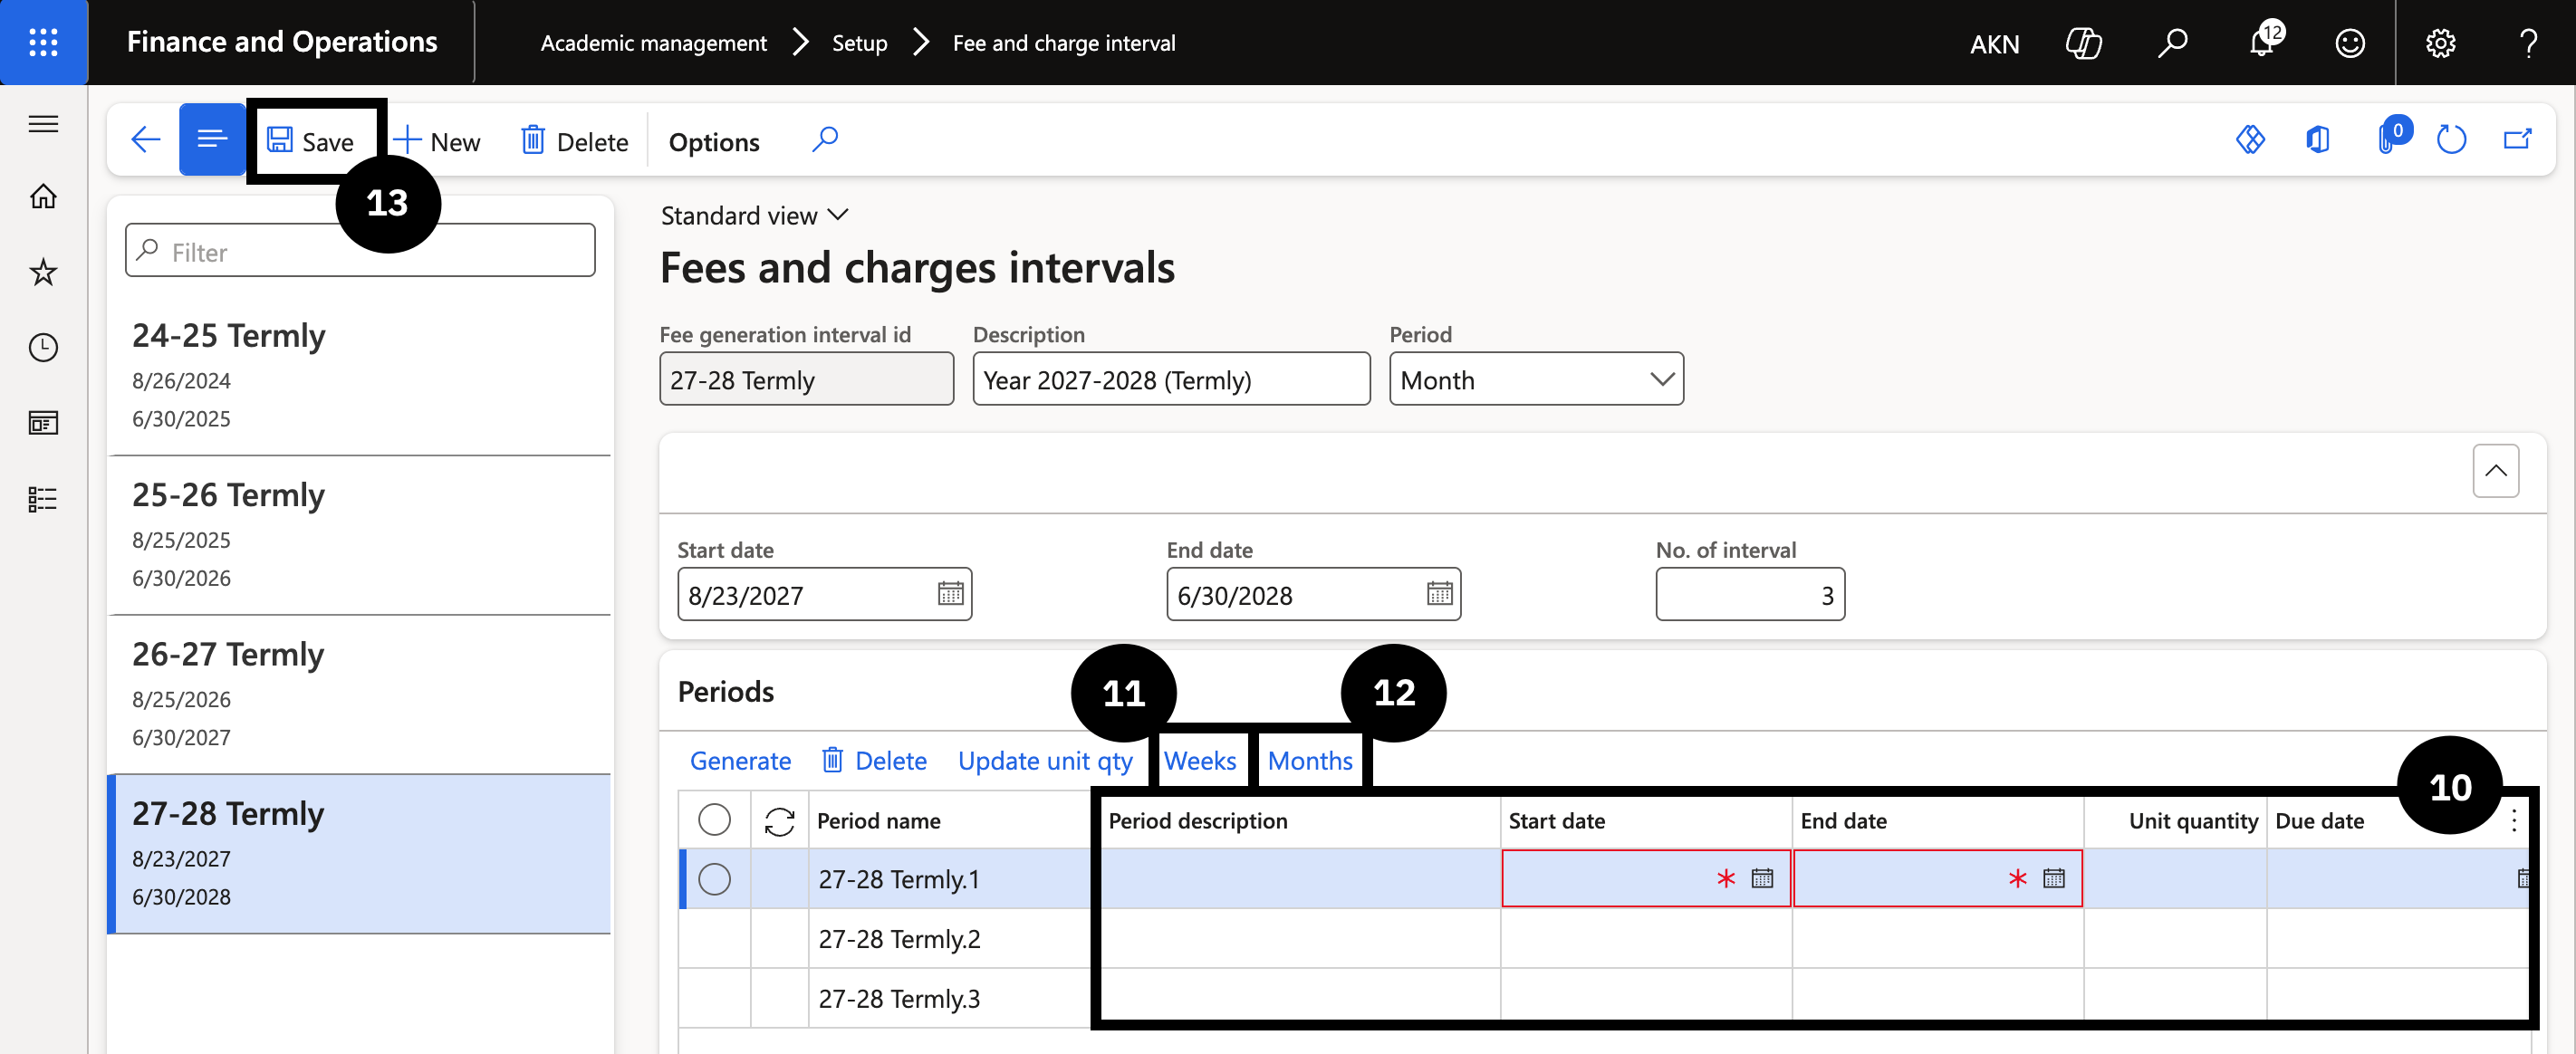
Task: Click the Power Apps diamond icon
Action: (2250, 140)
